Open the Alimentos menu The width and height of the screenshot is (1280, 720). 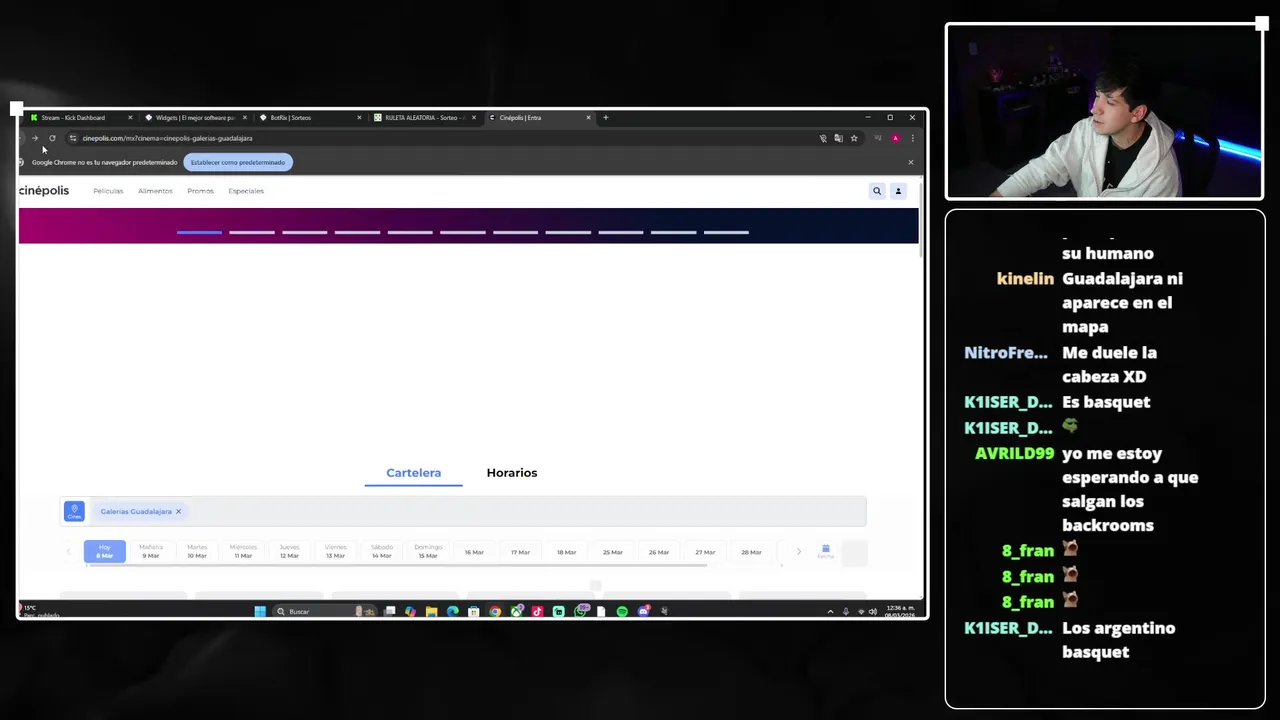click(x=155, y=191)
